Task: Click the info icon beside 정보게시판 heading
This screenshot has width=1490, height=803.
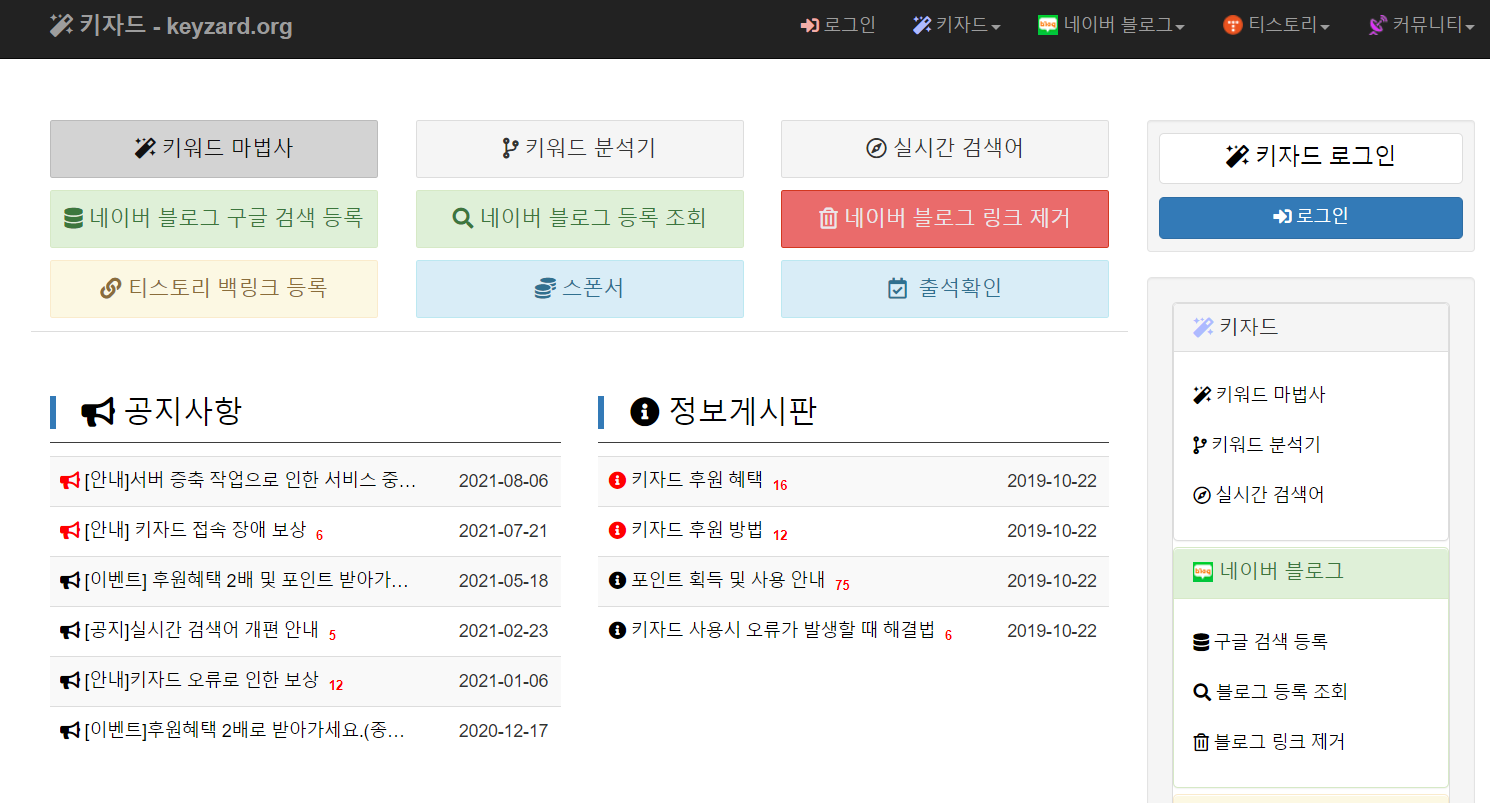Action: coord(645,412)
